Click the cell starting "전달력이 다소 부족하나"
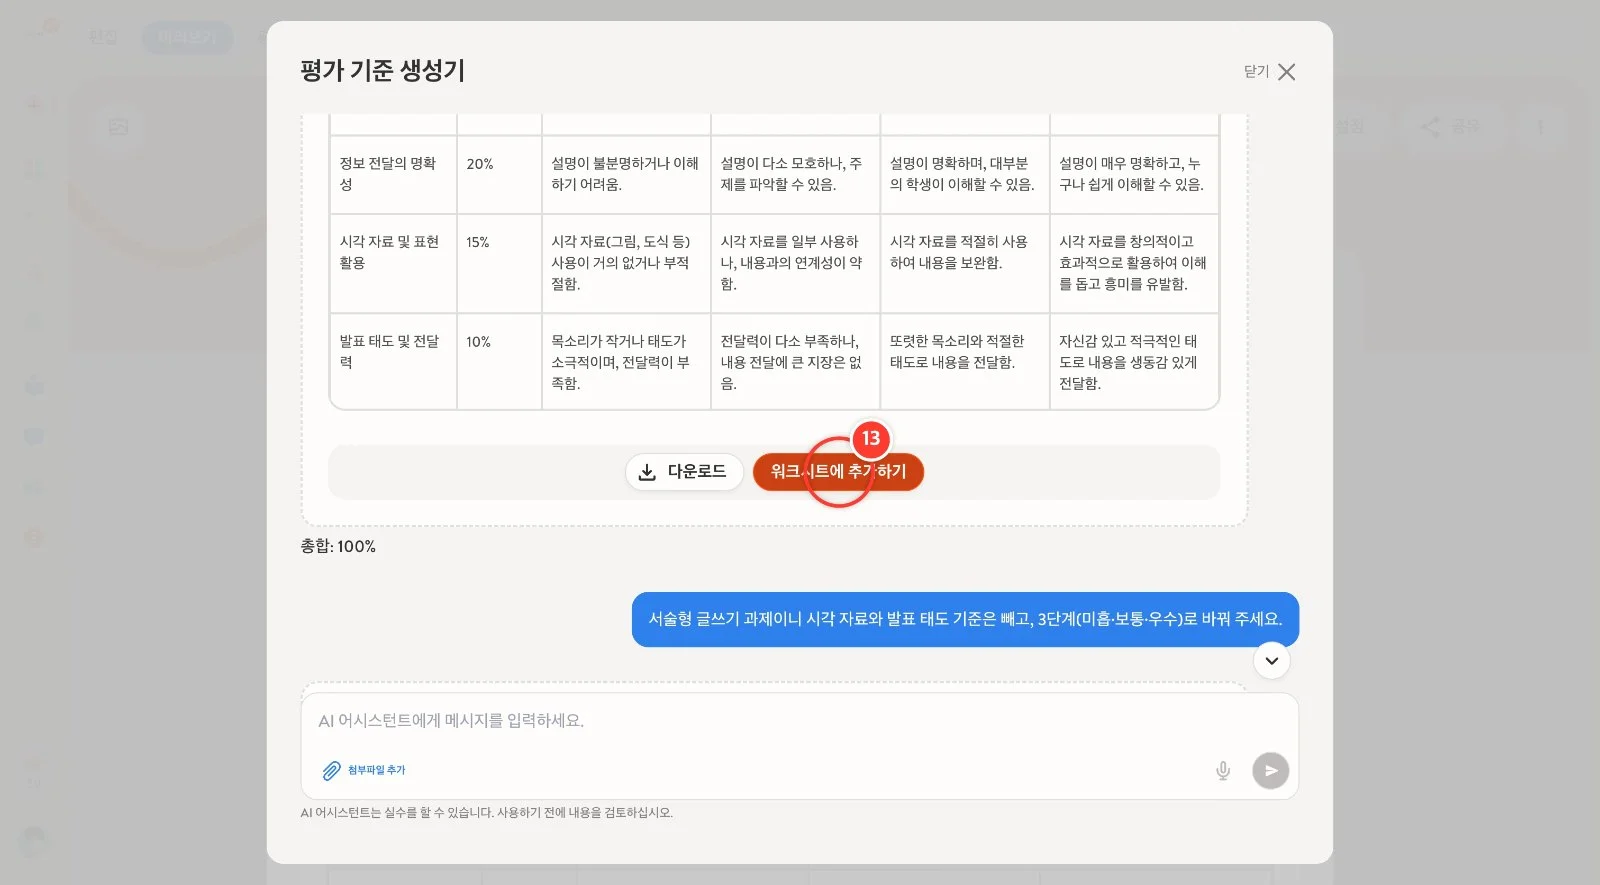 tap(795, 361)
